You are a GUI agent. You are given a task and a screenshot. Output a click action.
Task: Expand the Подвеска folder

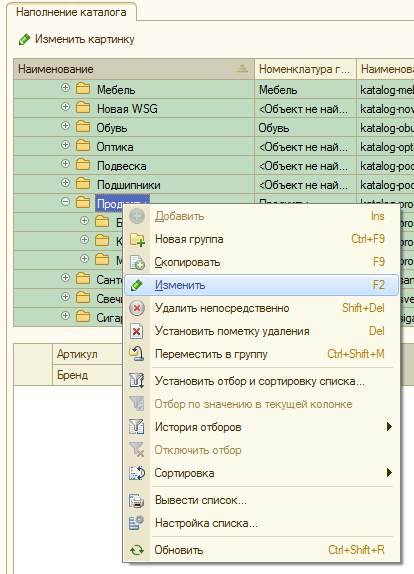tap(65, 164)
